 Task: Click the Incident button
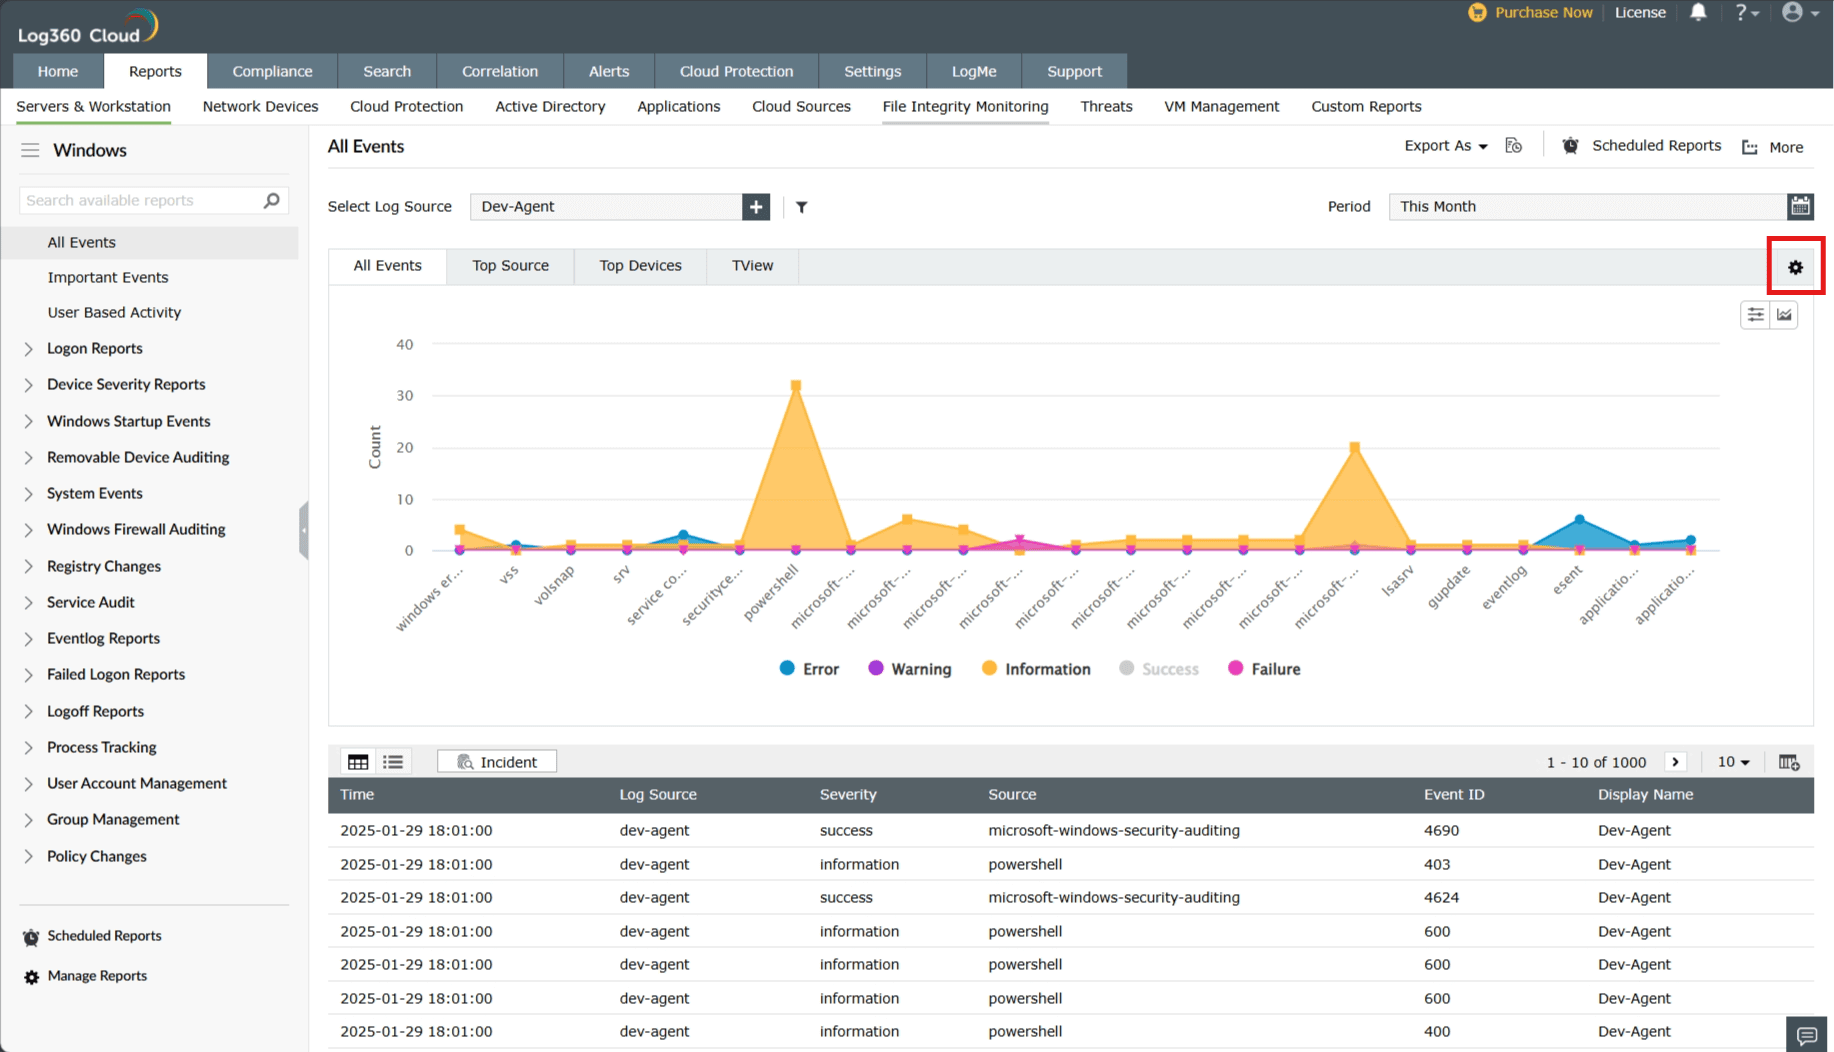pyautogui.click(x=497, y=762)
